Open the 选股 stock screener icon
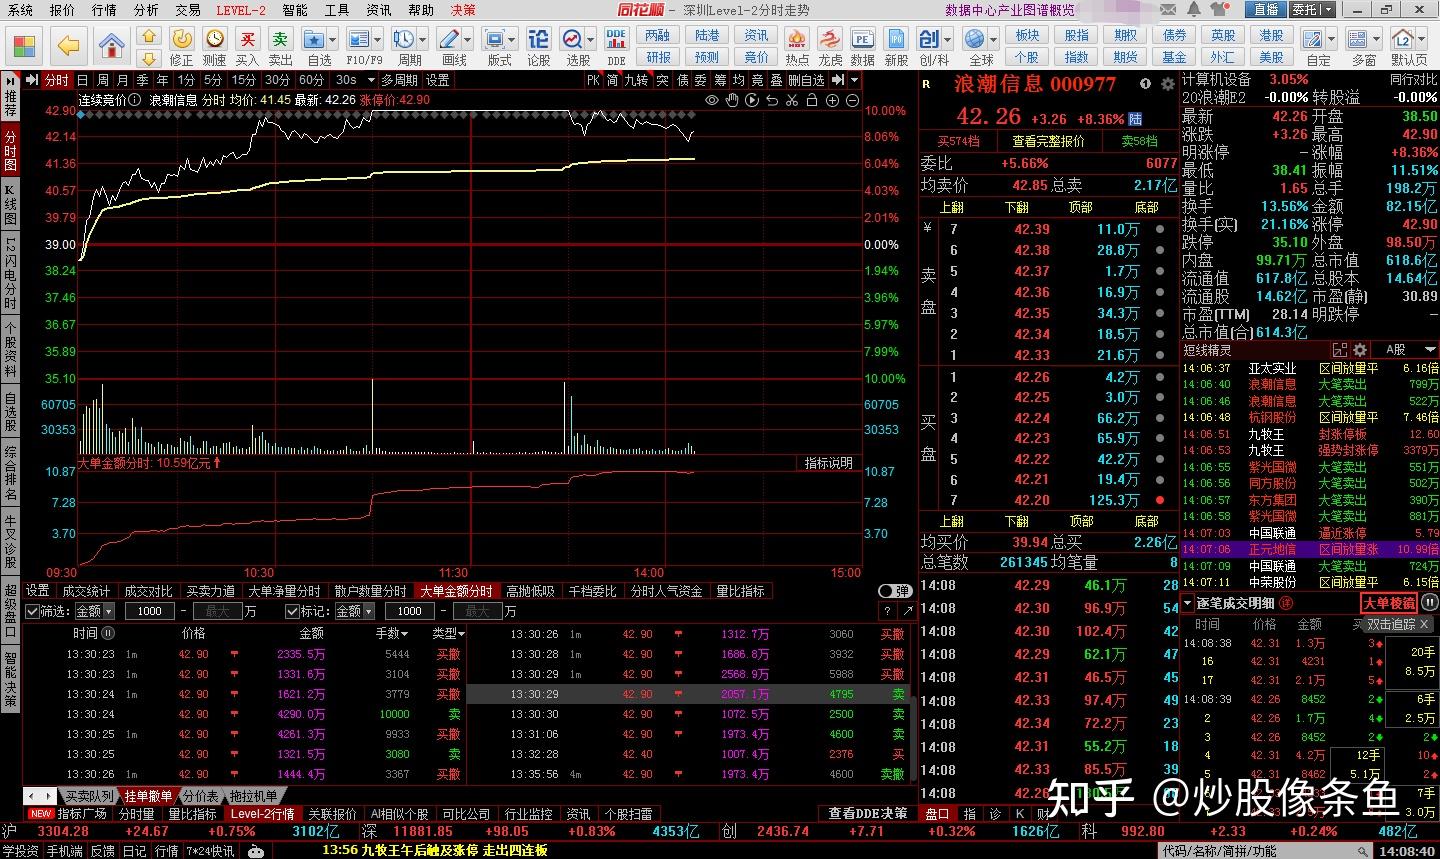 click(x=573, y=38)
